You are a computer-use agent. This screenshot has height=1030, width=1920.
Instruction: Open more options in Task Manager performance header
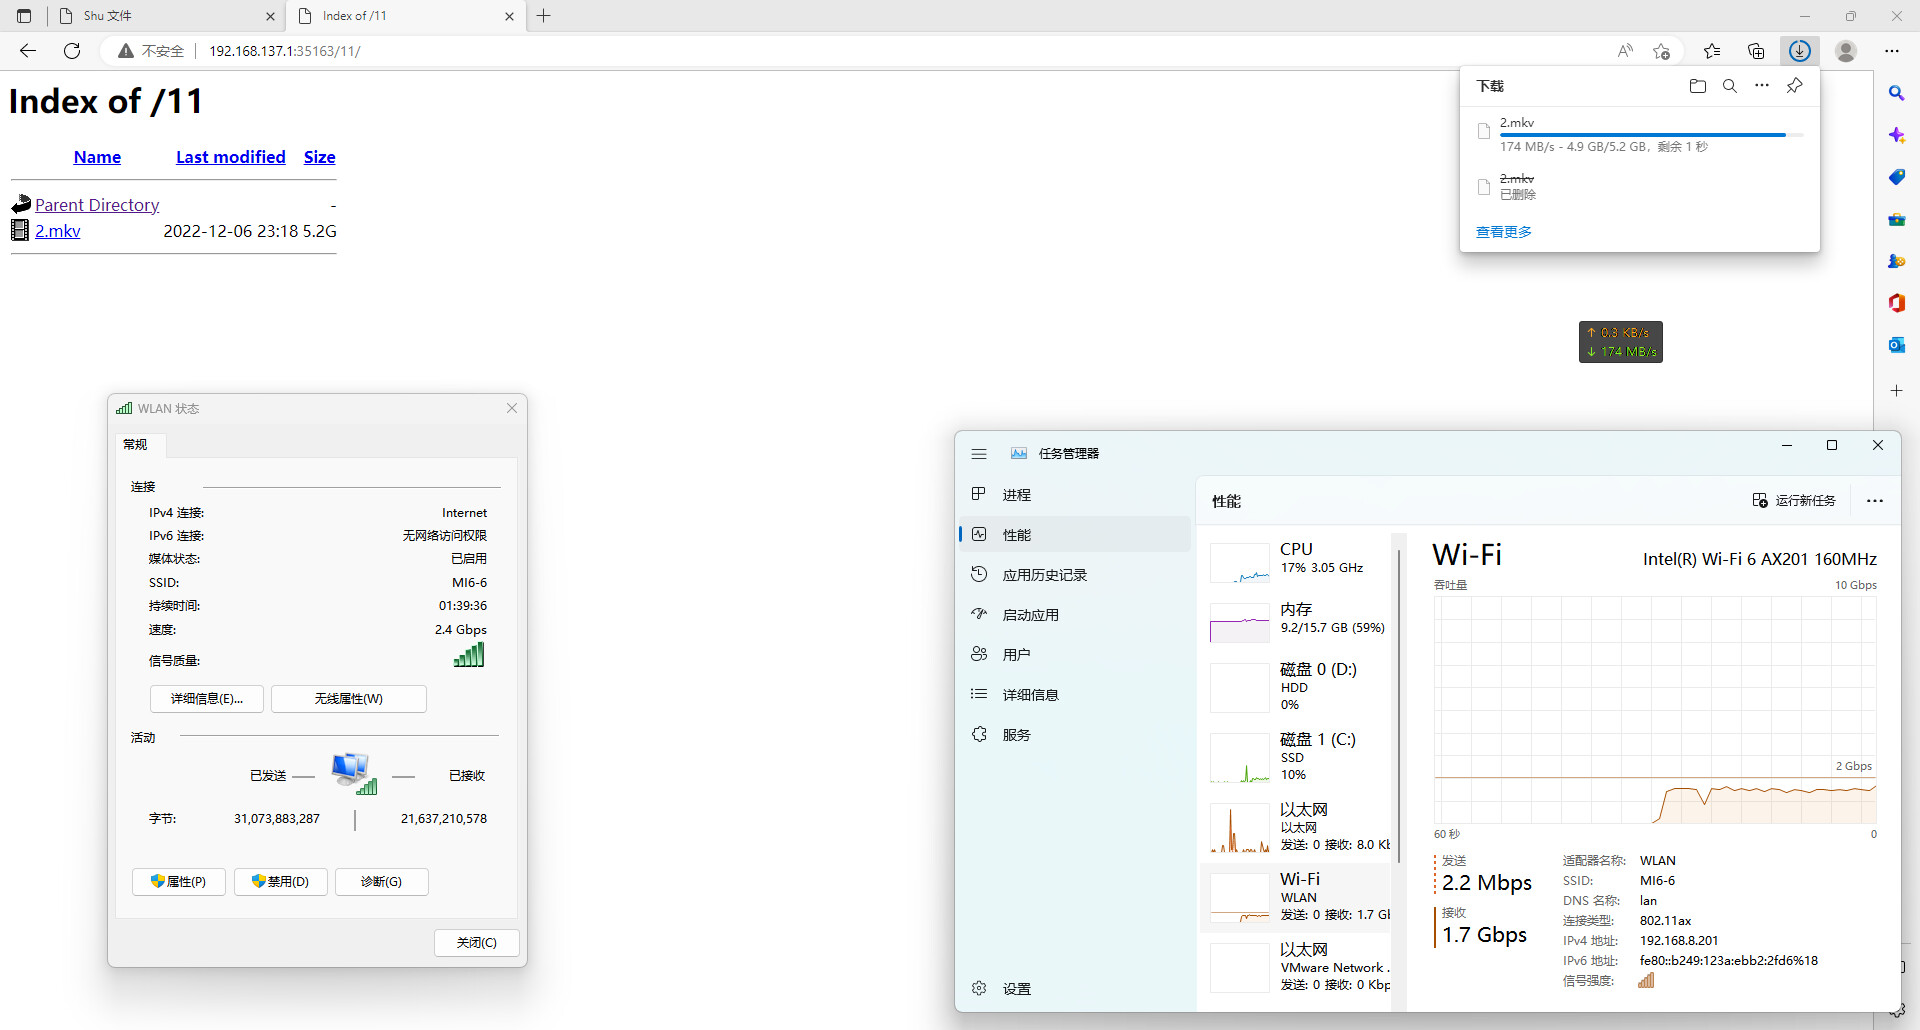coord(1875,501)
